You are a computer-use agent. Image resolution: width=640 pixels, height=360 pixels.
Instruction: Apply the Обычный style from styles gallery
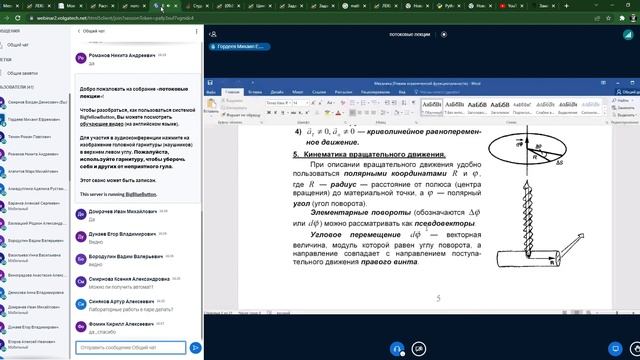point(431,107)
